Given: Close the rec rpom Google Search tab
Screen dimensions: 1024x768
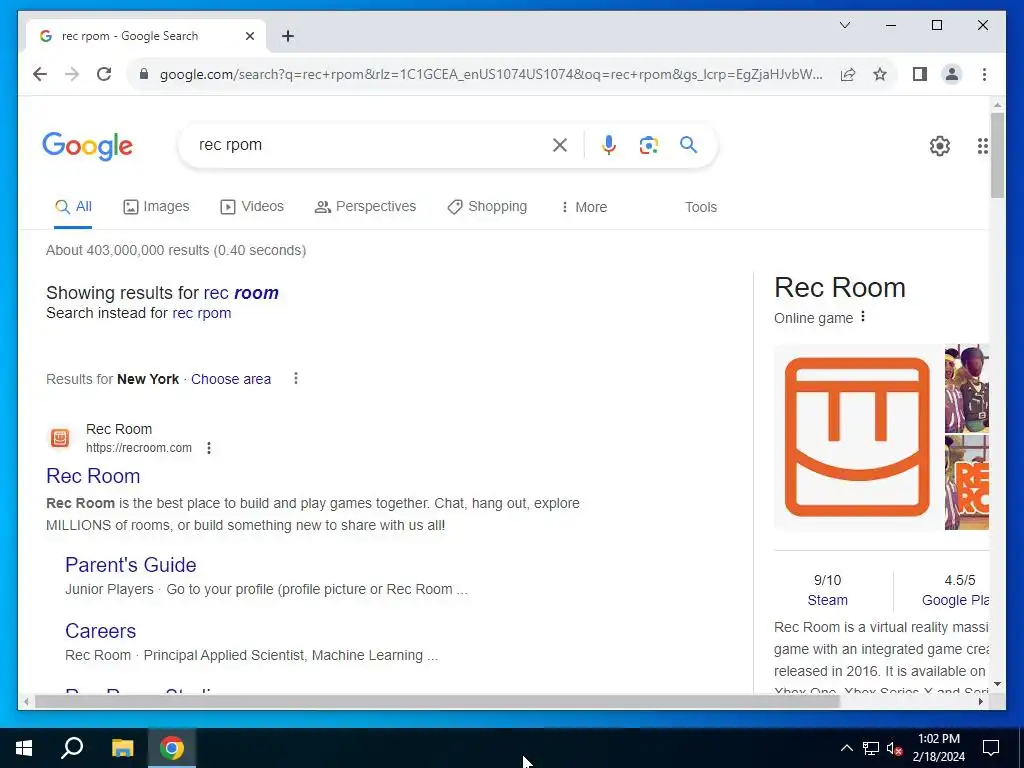Looking at the screenshot, I should coord(249,36).
